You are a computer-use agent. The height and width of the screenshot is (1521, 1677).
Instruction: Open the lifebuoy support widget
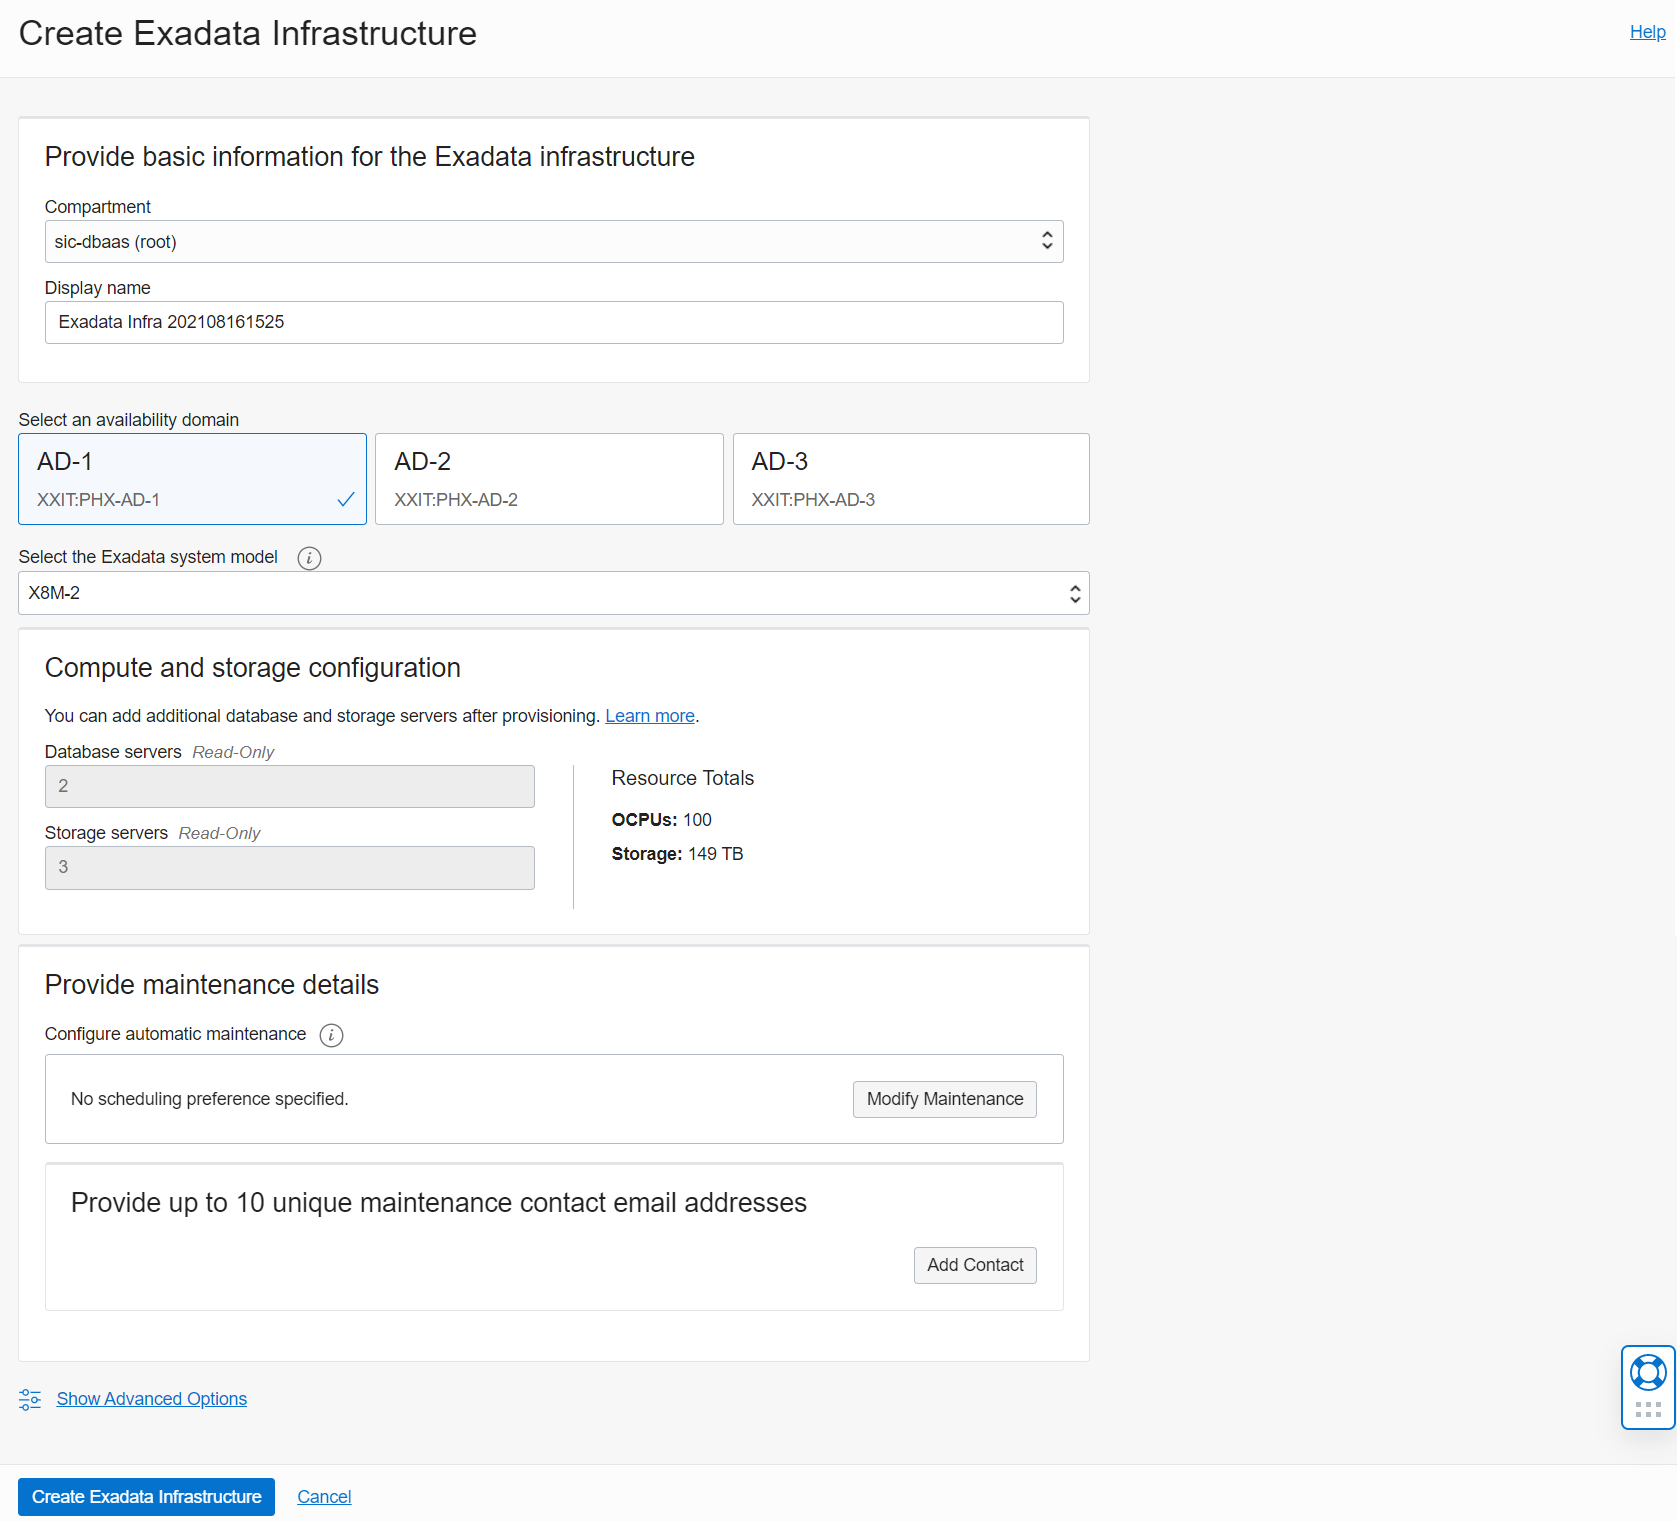coord(1647,1371)
